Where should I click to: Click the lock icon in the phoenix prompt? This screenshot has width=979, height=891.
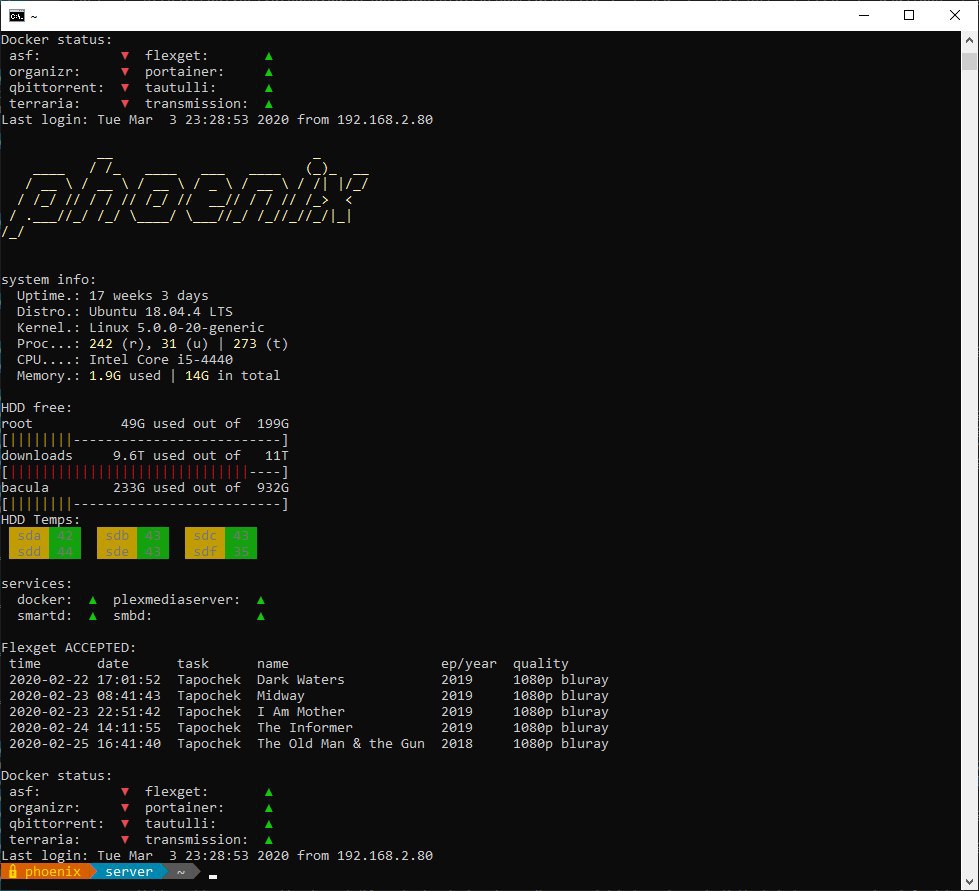[x=12, y=872]
